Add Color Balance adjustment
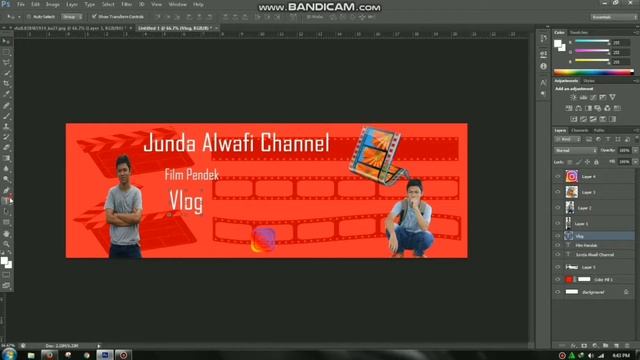 tap(579, 108)
